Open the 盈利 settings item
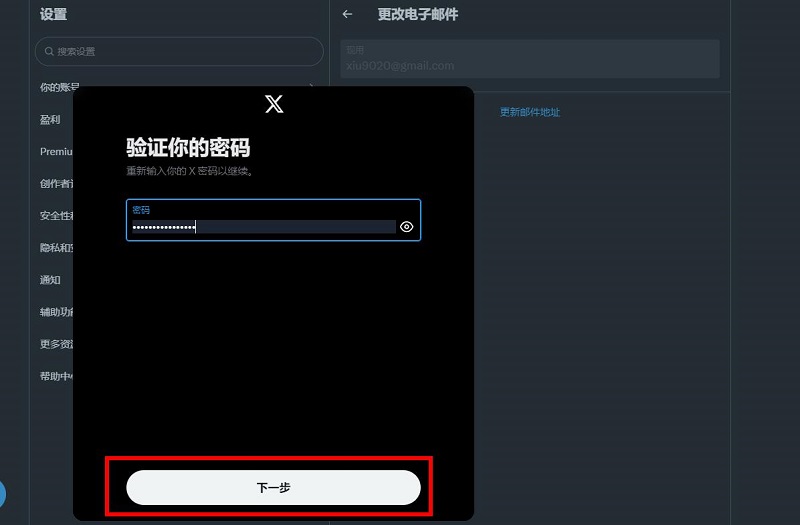This screenshot has width=800, height=525. point(50,119)
